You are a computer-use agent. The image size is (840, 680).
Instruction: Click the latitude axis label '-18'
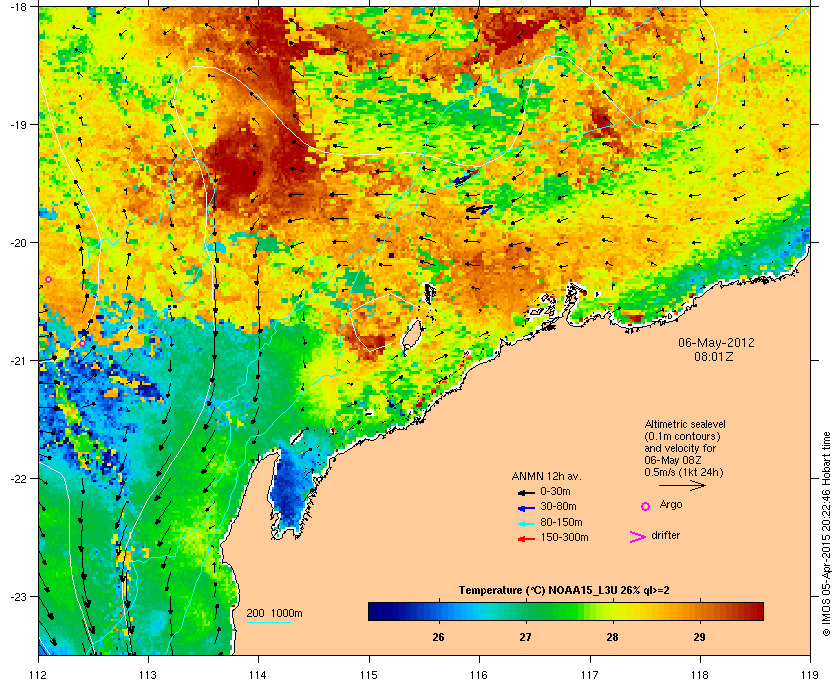[18, 7]
